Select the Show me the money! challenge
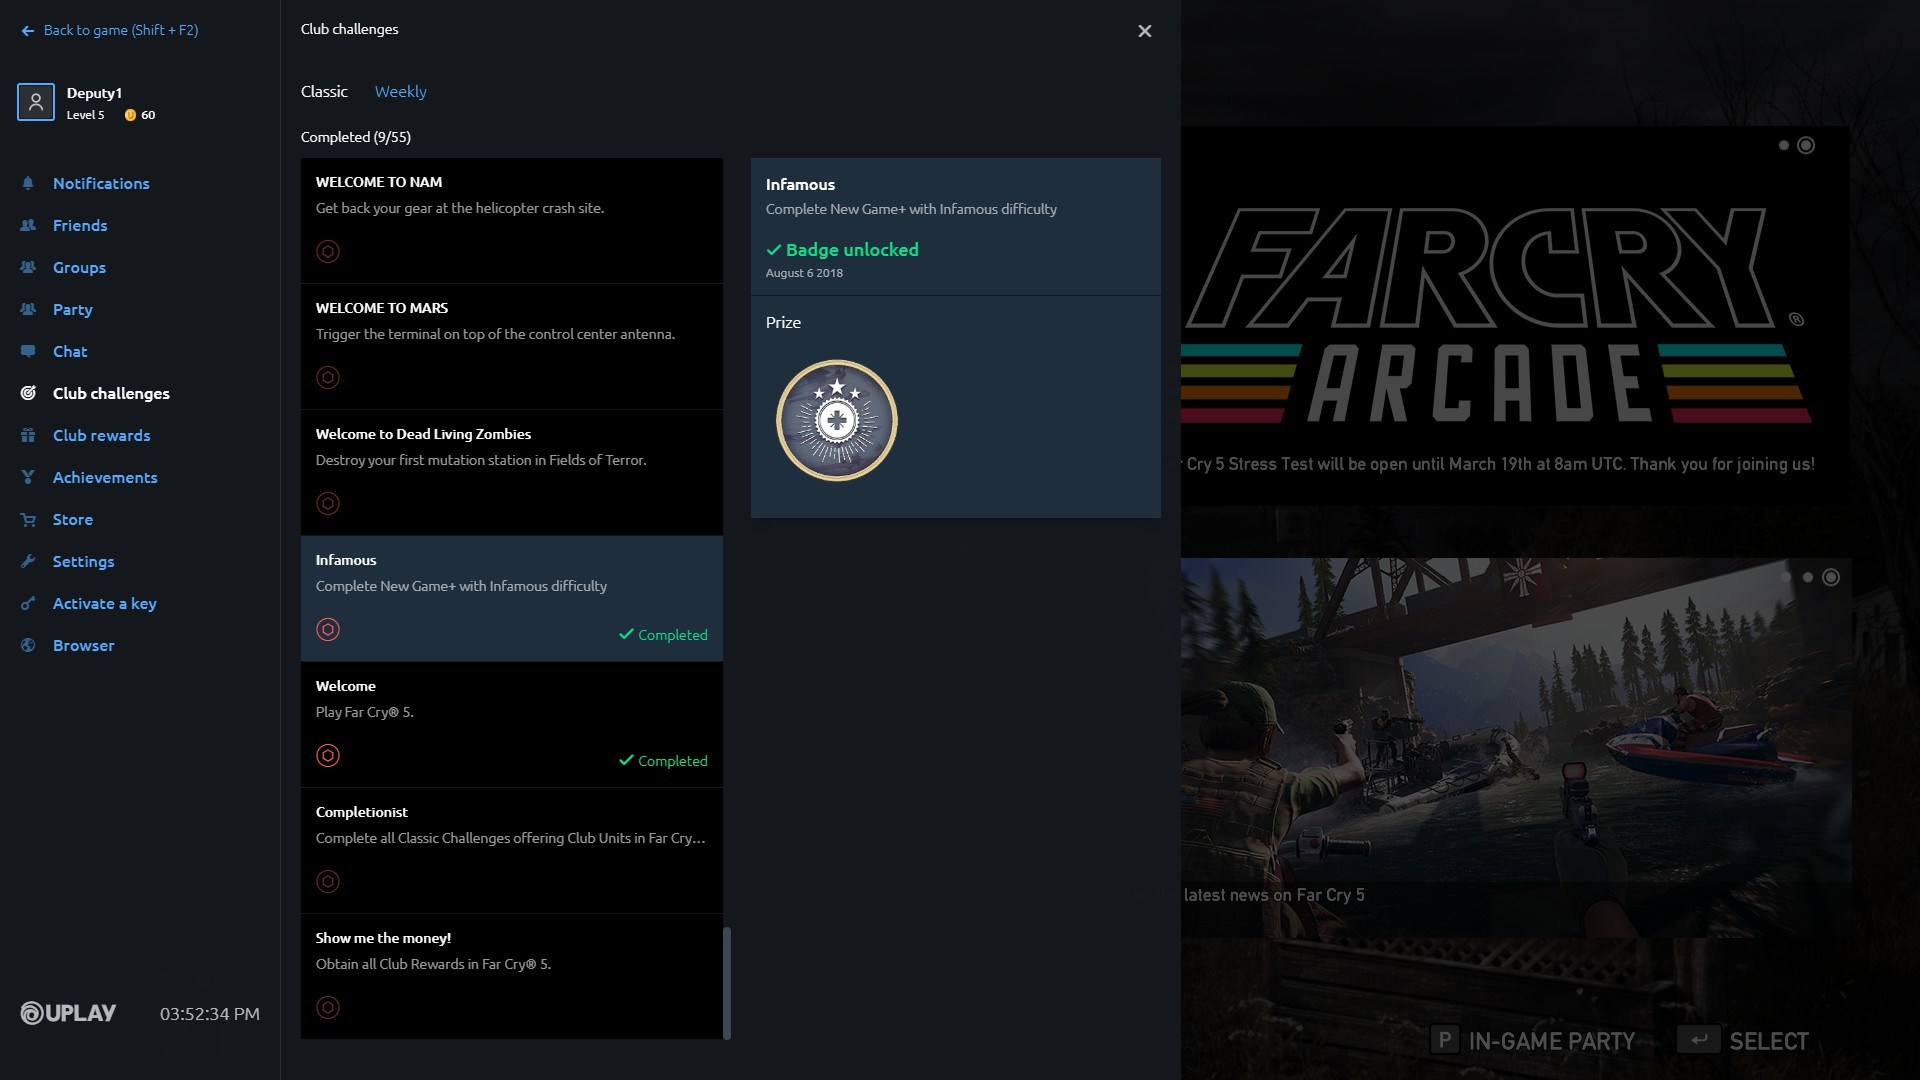The image size is (1920, 1080). (512, 977)
